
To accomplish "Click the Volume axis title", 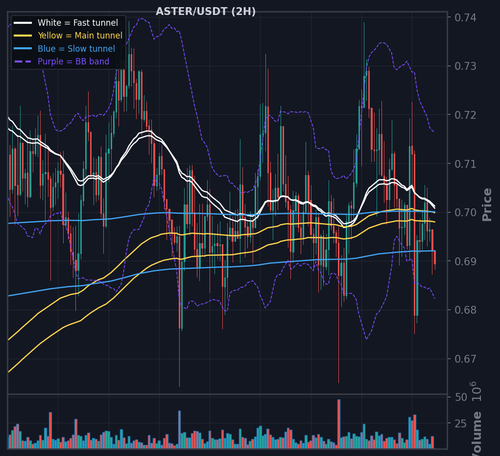I will pos(477,433).
